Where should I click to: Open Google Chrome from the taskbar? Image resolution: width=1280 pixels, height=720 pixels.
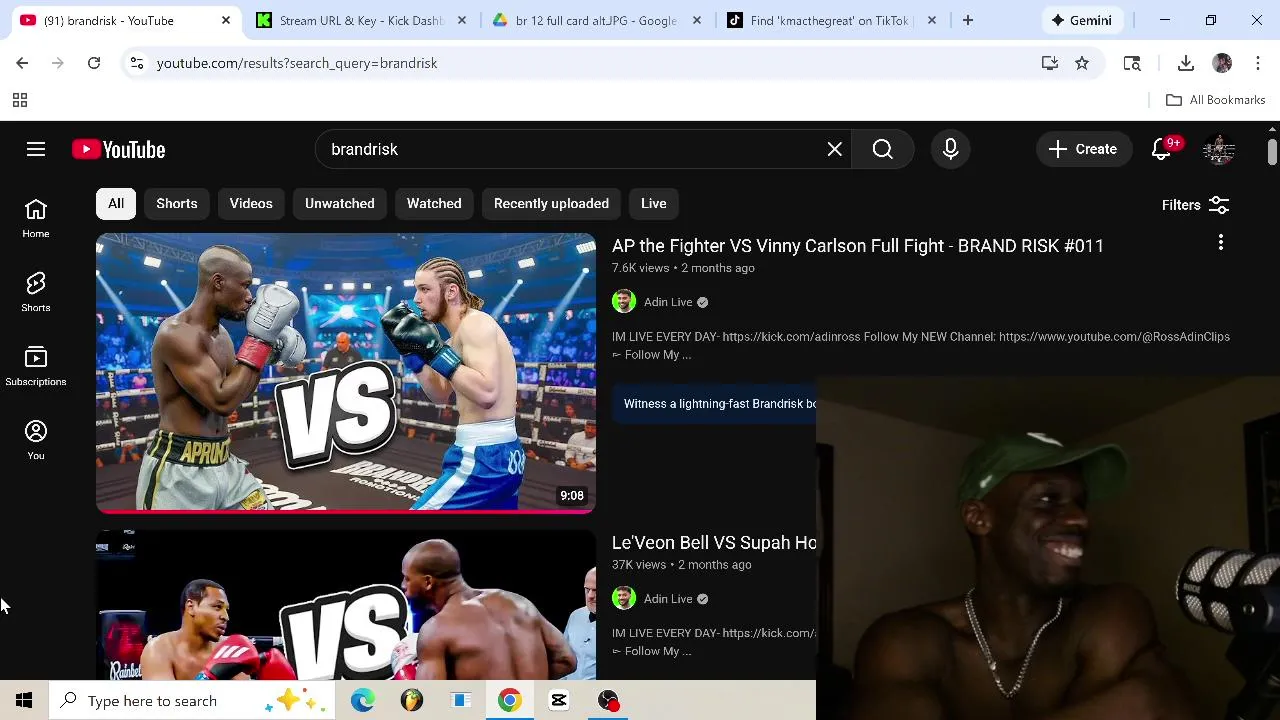tap(510, 700)
